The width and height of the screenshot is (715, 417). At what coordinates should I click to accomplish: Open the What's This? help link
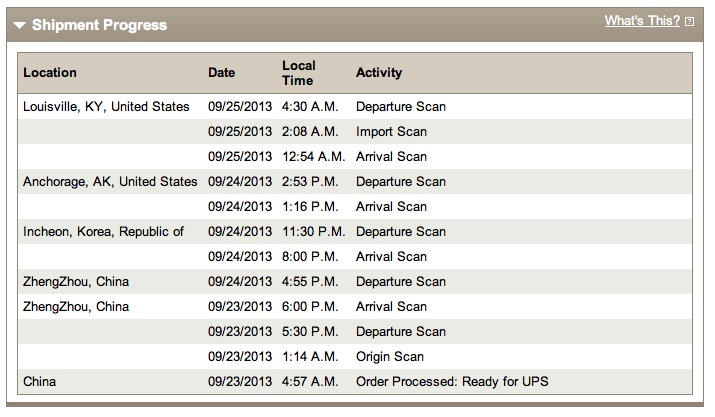642,21
